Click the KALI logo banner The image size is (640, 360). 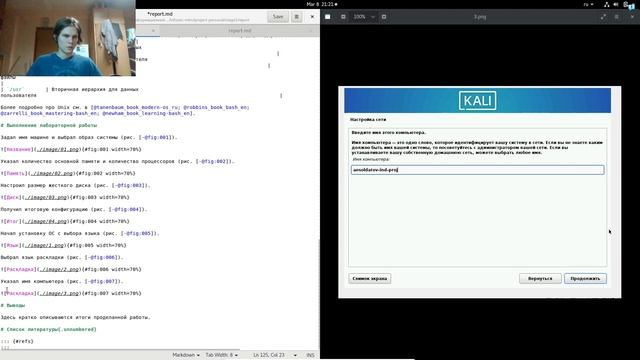477,100
